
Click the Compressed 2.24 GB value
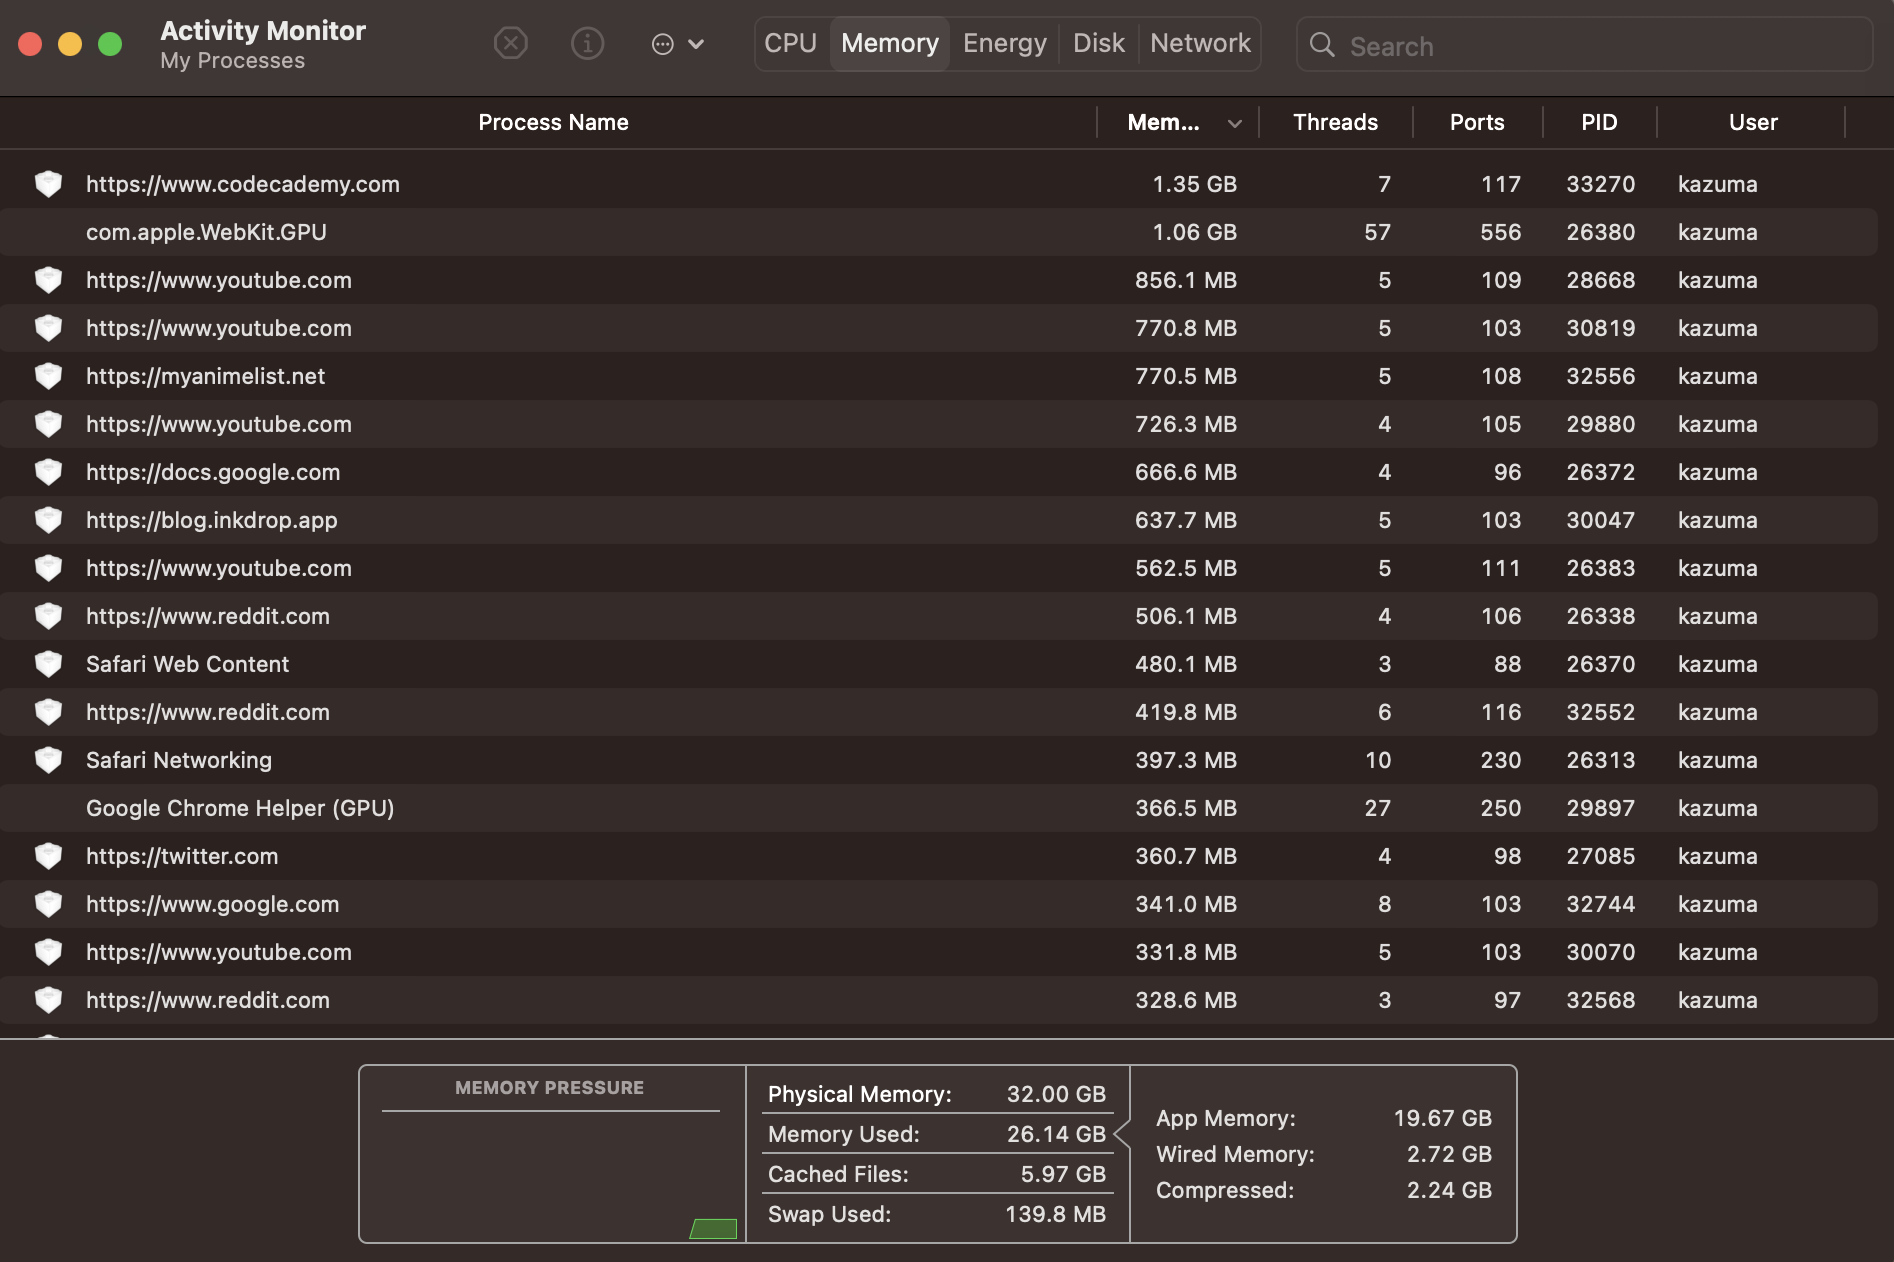(x=1449, y=1190)
